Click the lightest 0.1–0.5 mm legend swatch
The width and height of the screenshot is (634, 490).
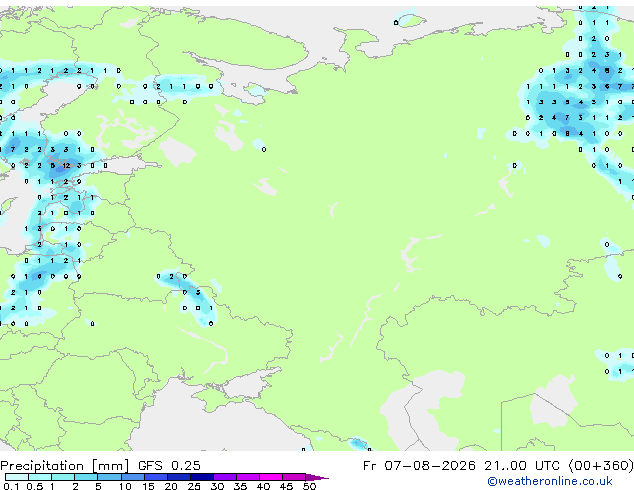pyautogui.click(x=17, y=477)
